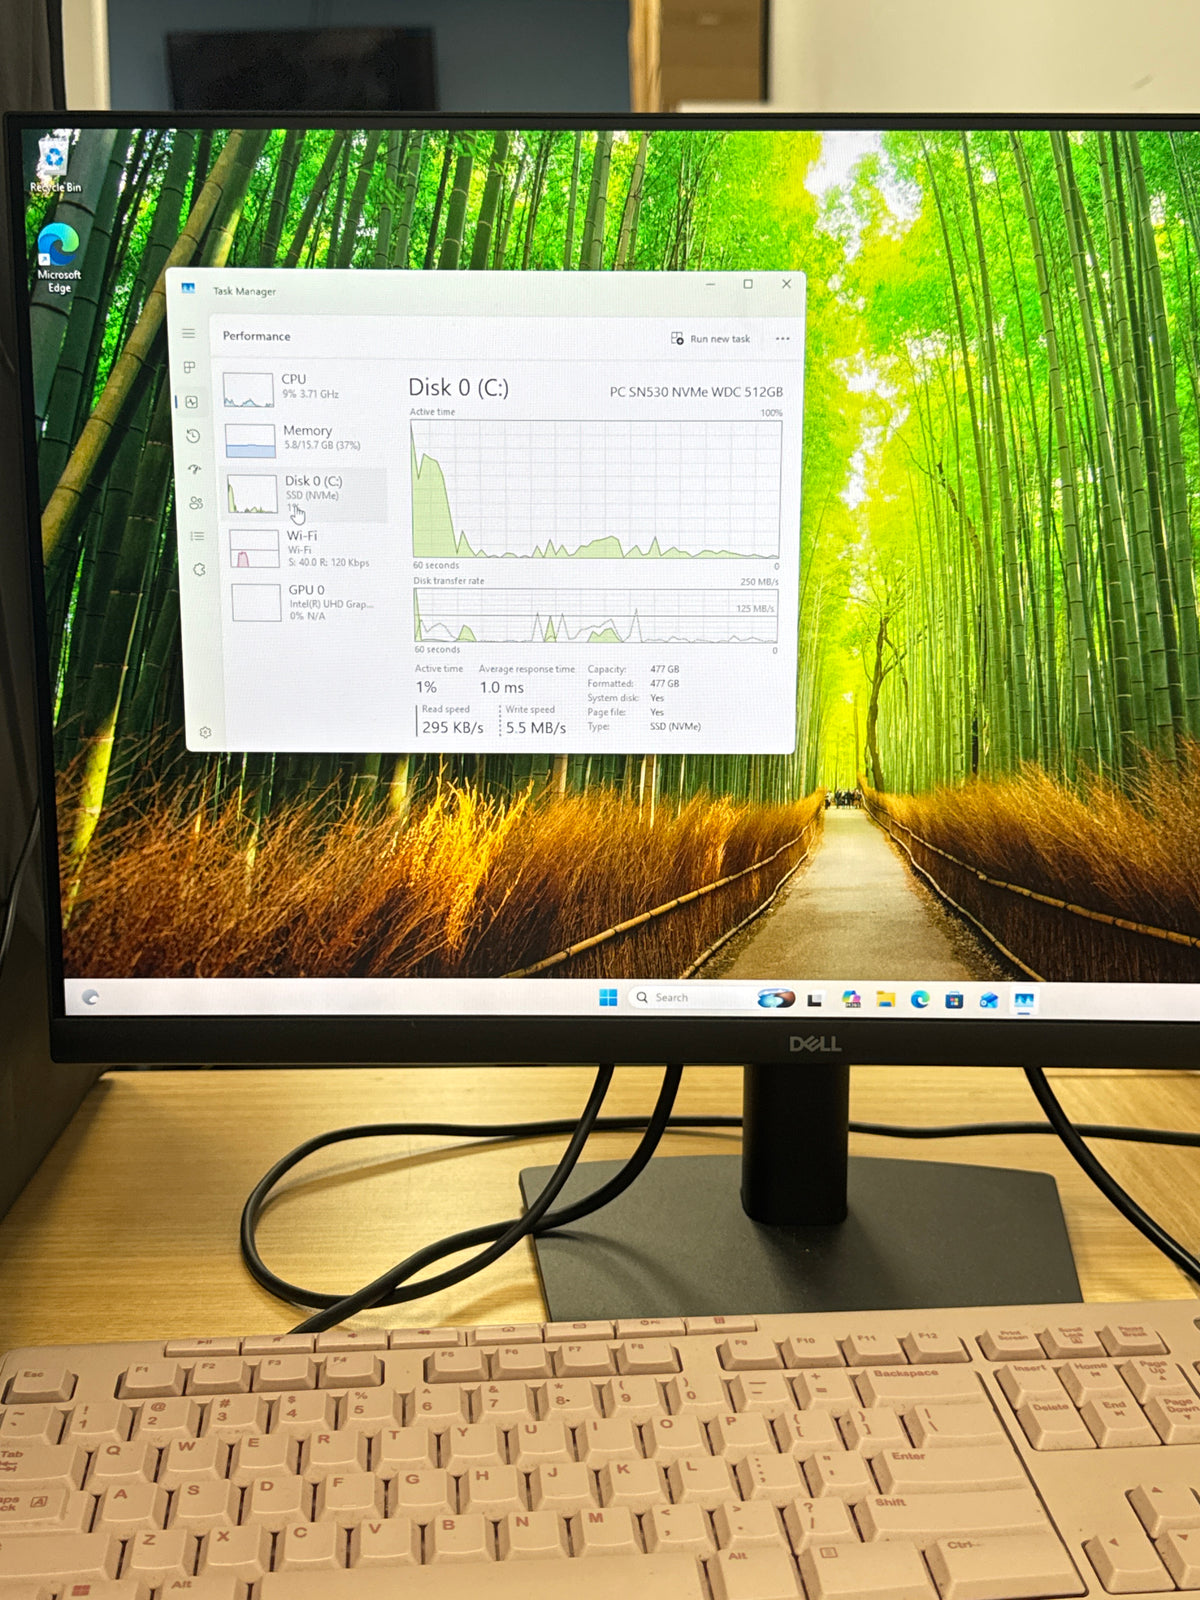Maximize the Task Manager window
This screenshot has width=1200, height=1600.
click(x=748, y=285)
